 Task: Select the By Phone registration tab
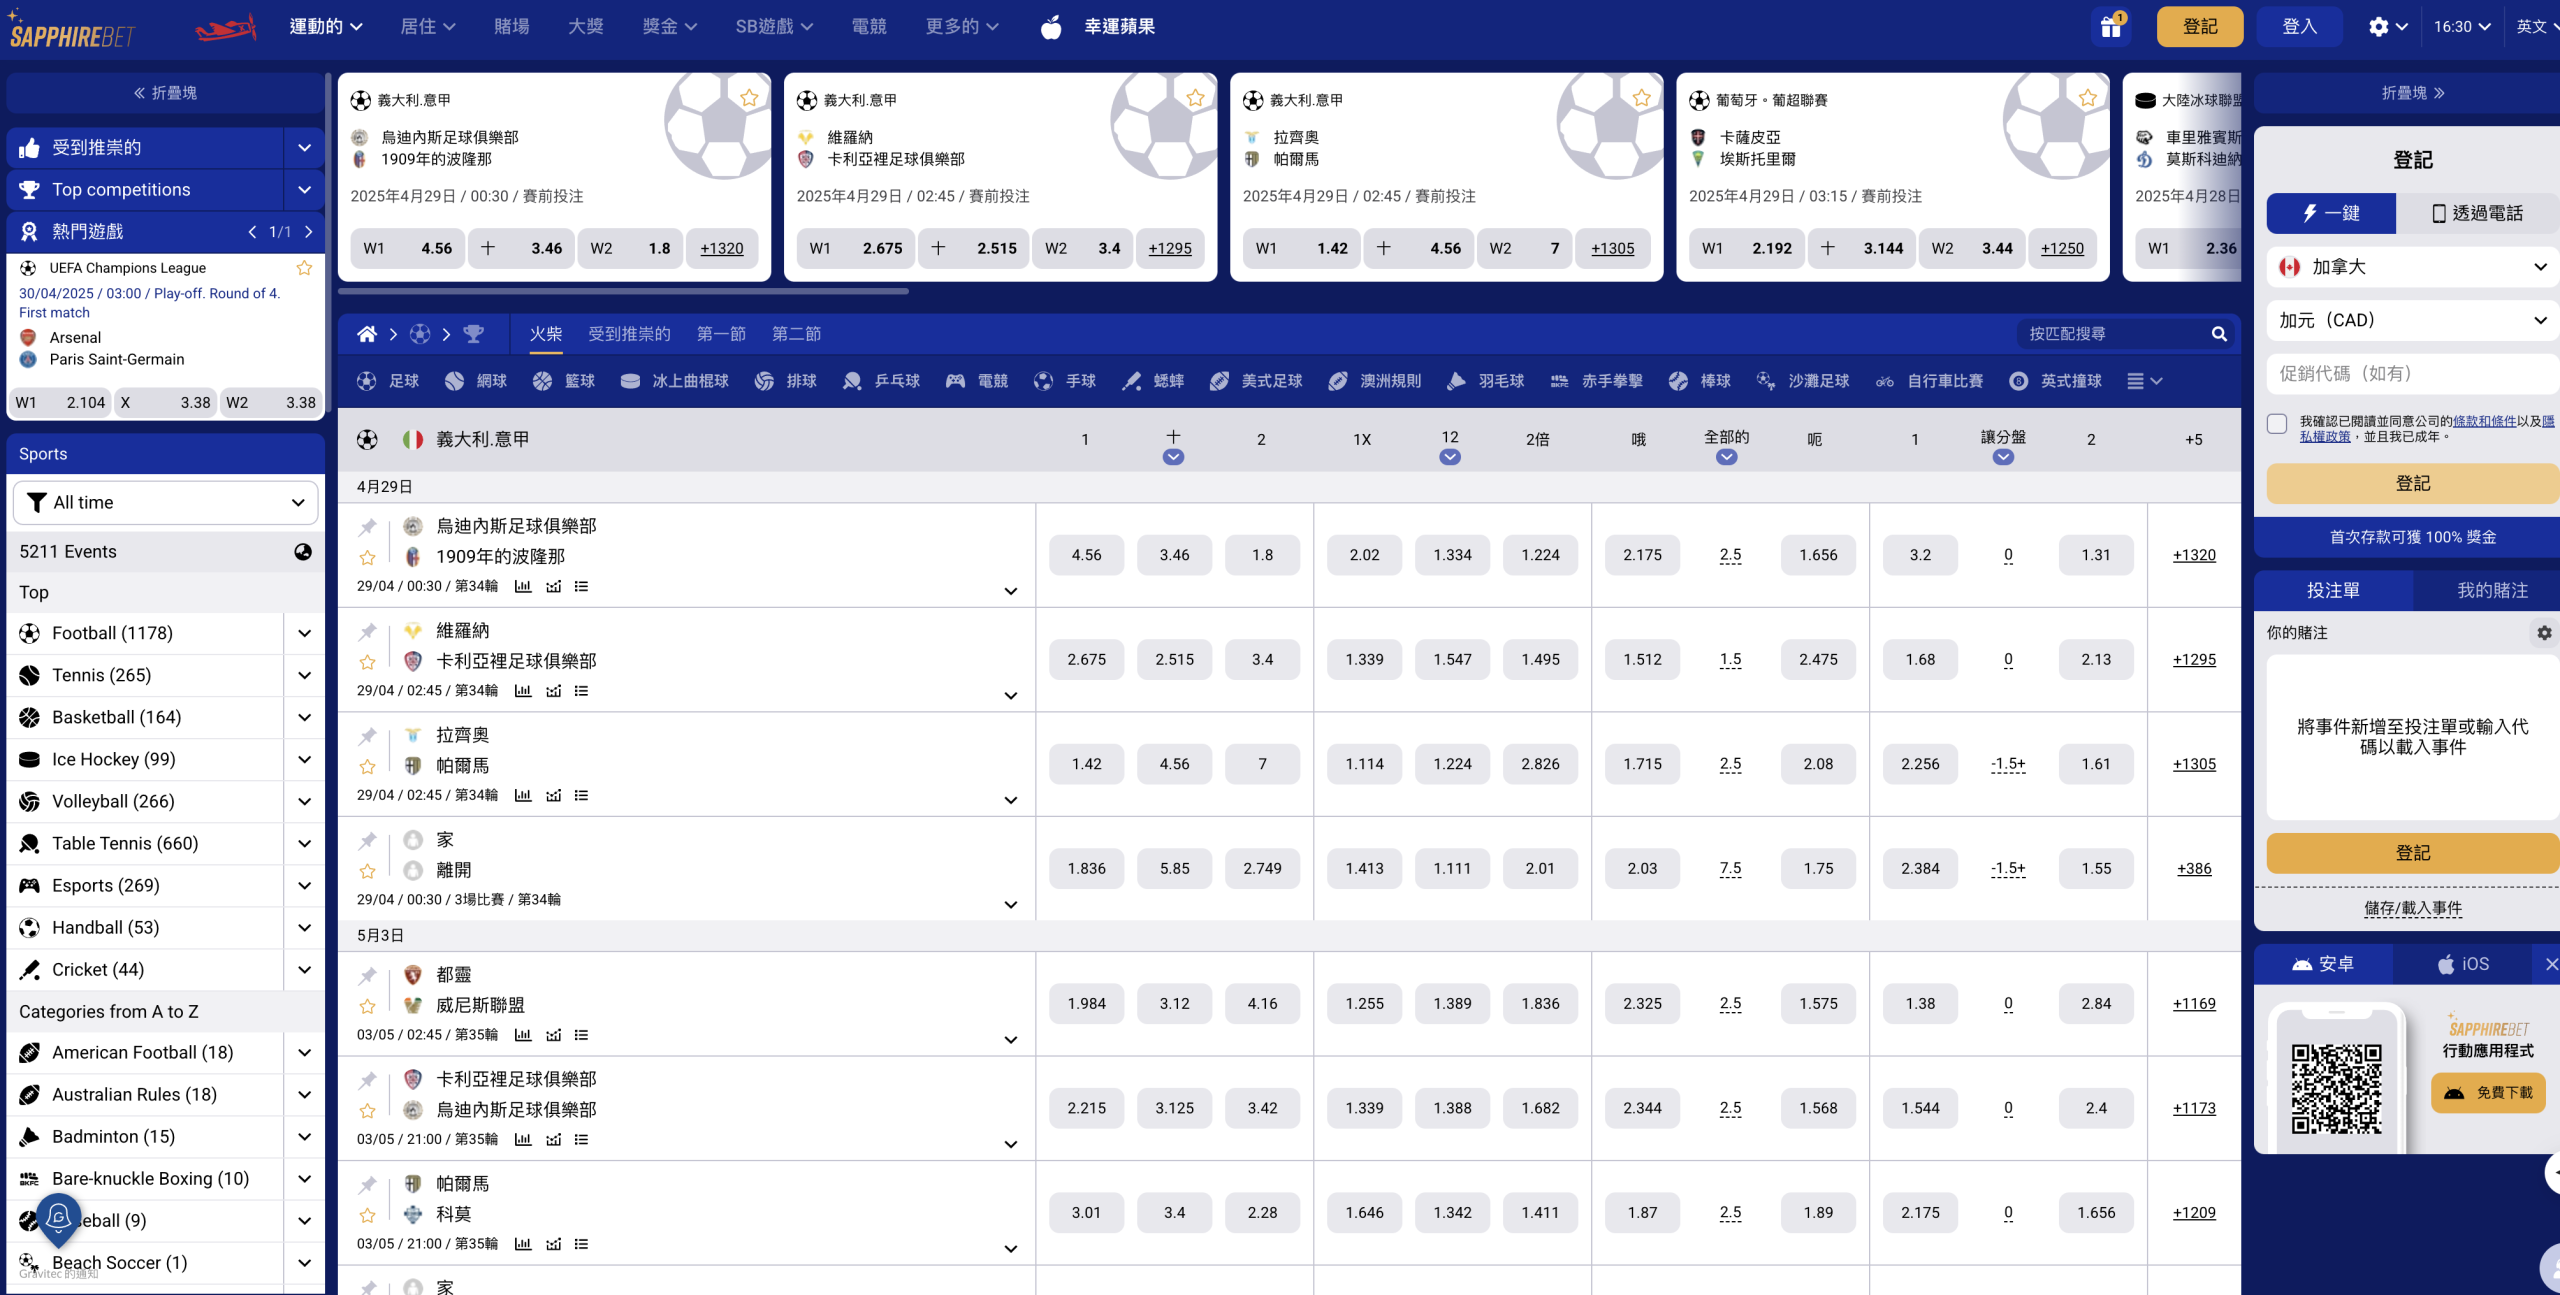[x=2477, y=213]
